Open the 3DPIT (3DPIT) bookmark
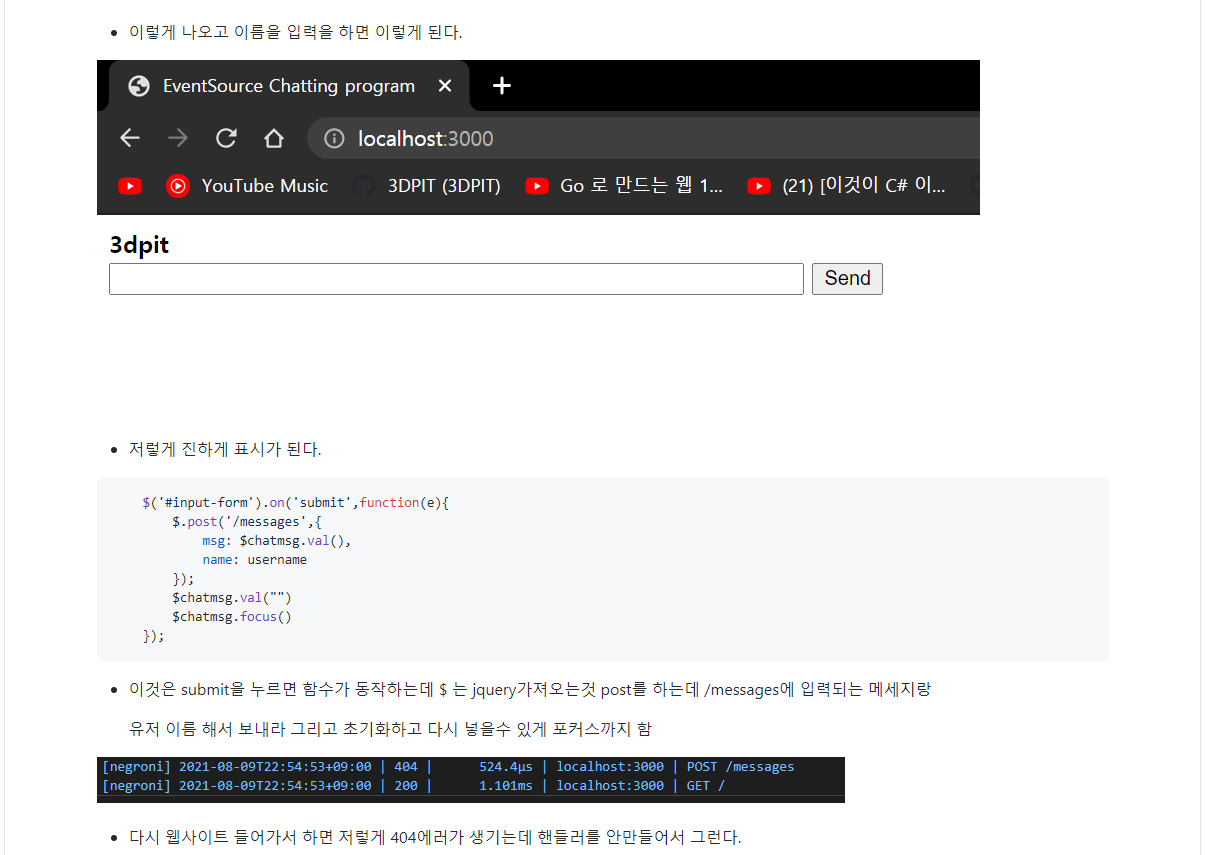Screen dimensions: 1205x855 (444, 186)
